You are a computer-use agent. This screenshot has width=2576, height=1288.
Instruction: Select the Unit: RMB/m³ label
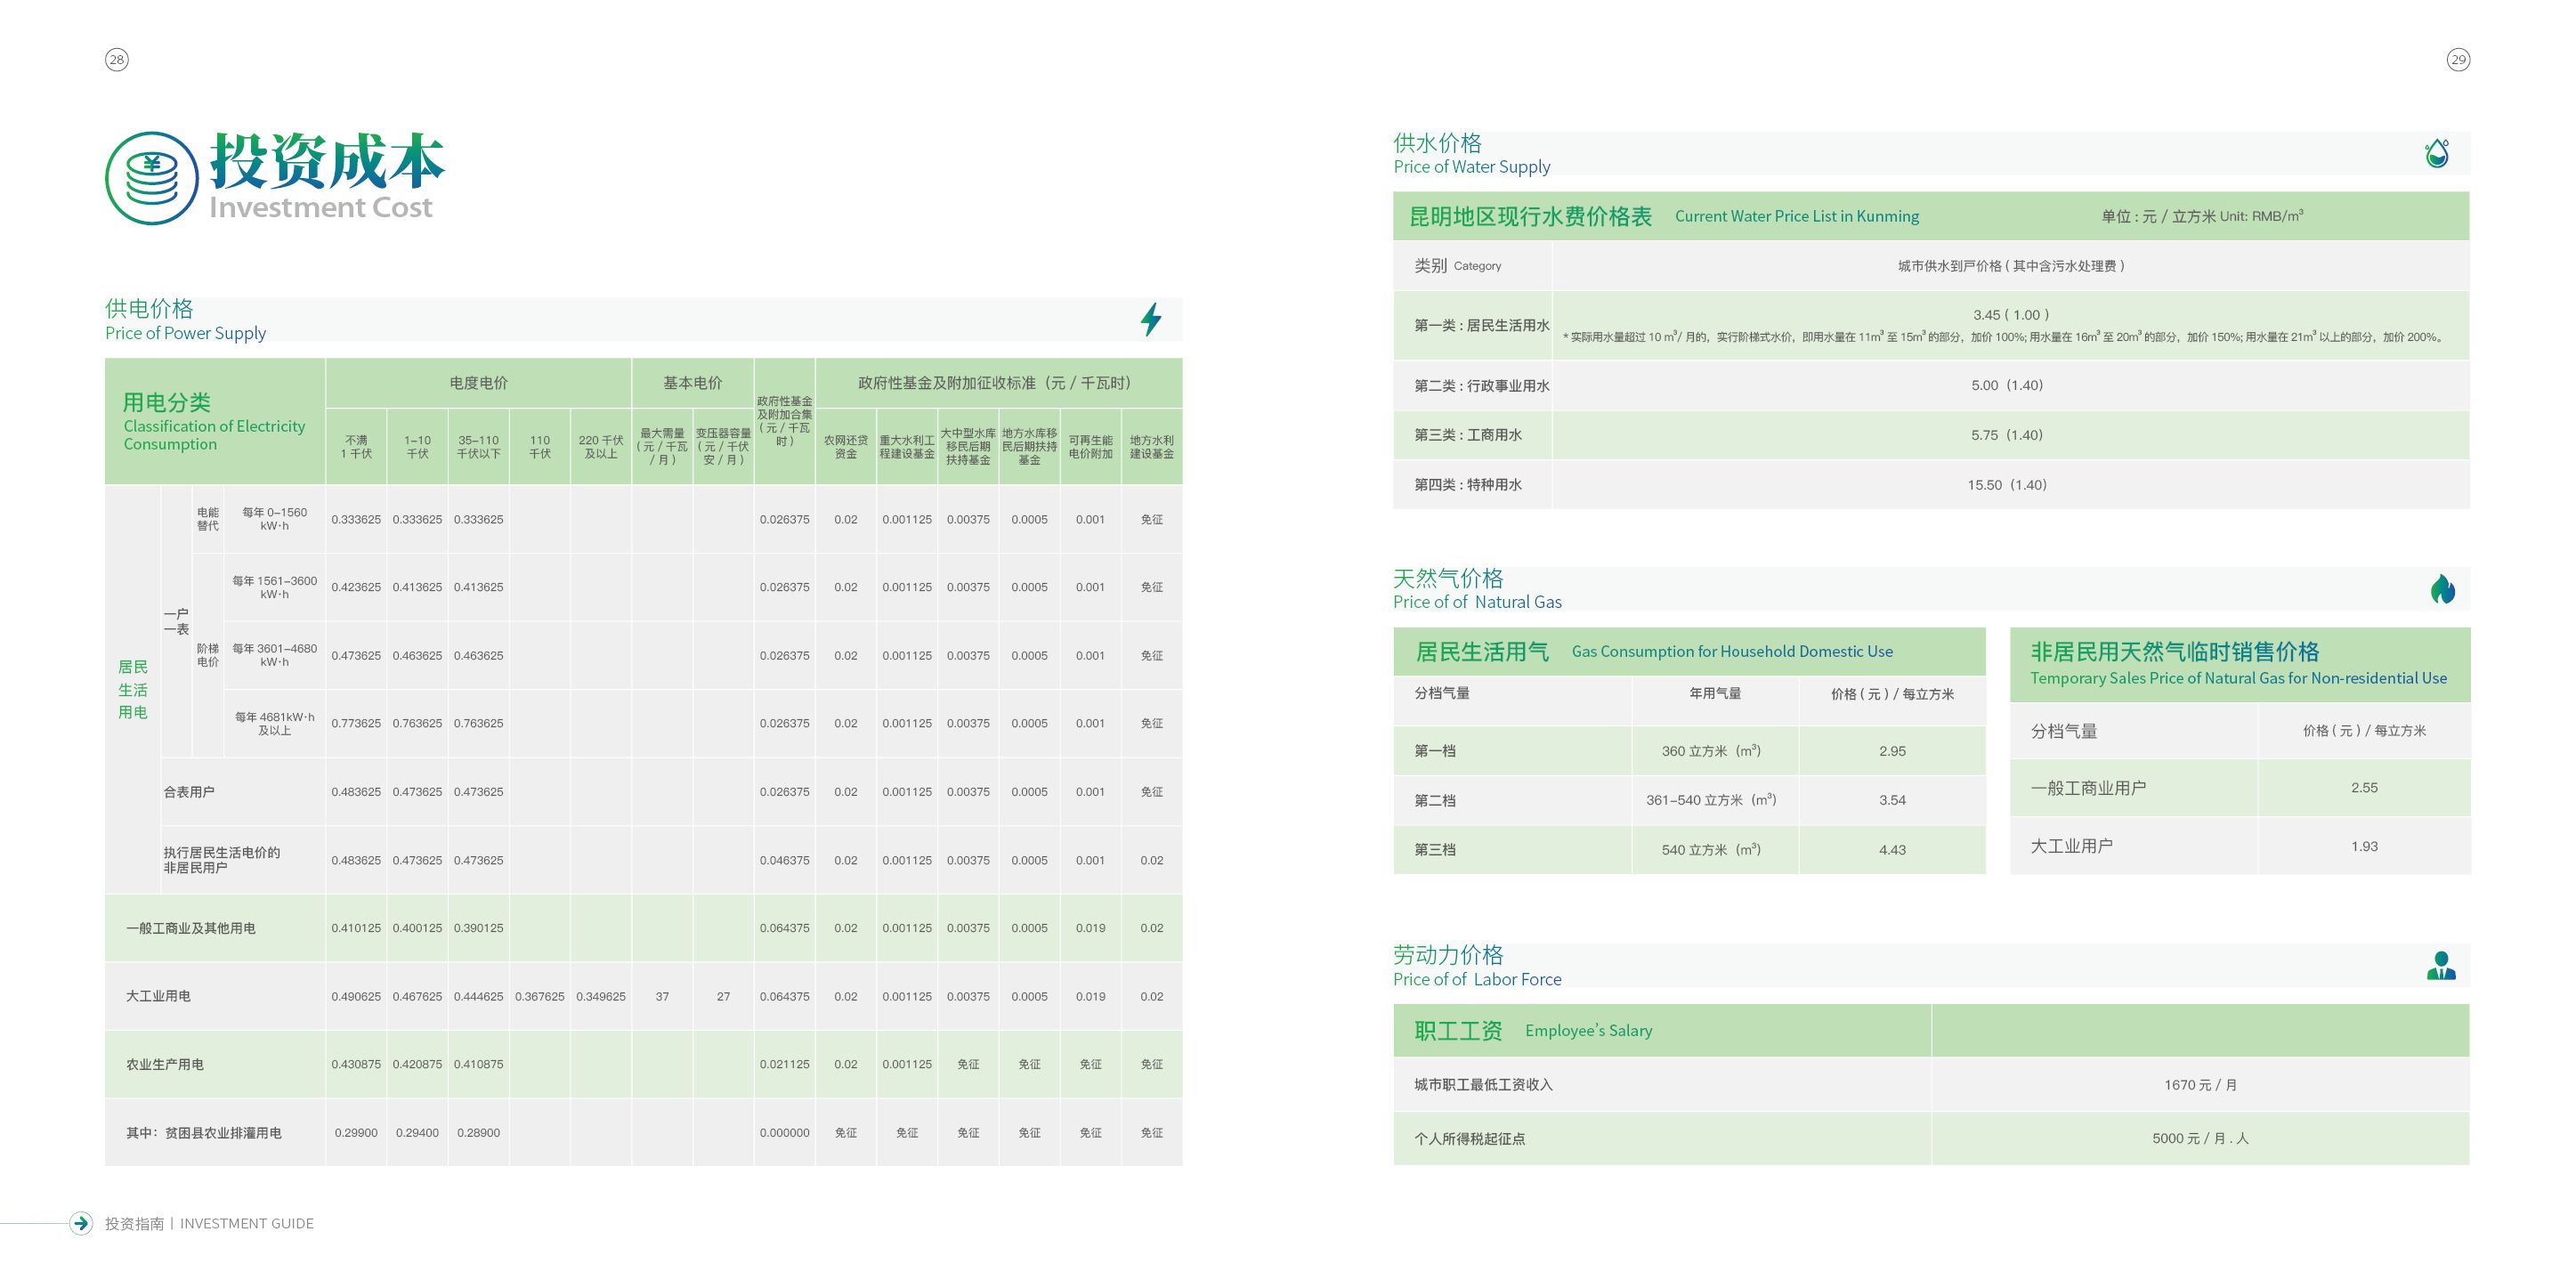click(2262, 215)
